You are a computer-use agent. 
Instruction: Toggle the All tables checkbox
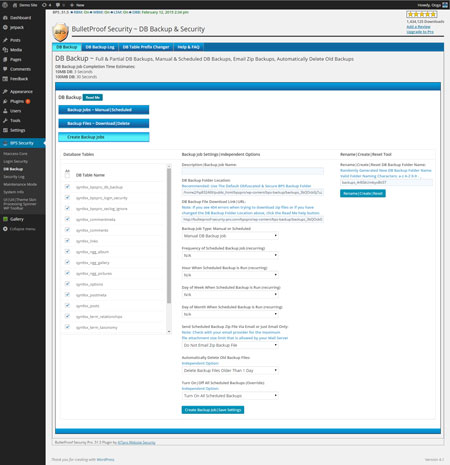(x=67, y=175)
